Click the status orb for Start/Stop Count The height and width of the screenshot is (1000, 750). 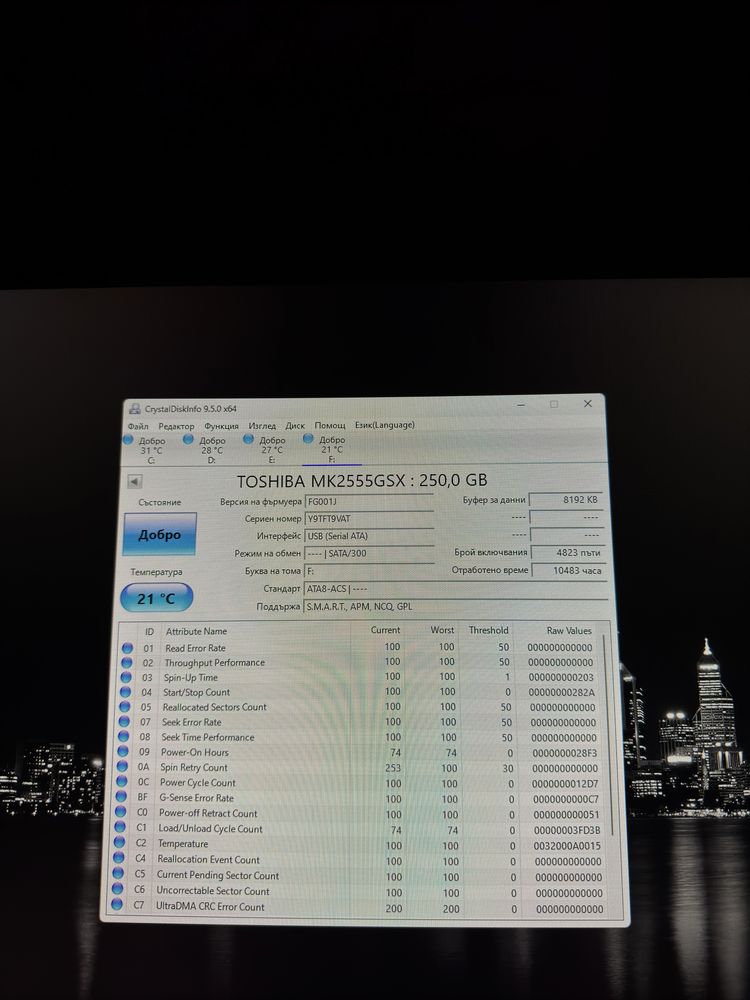126,692
